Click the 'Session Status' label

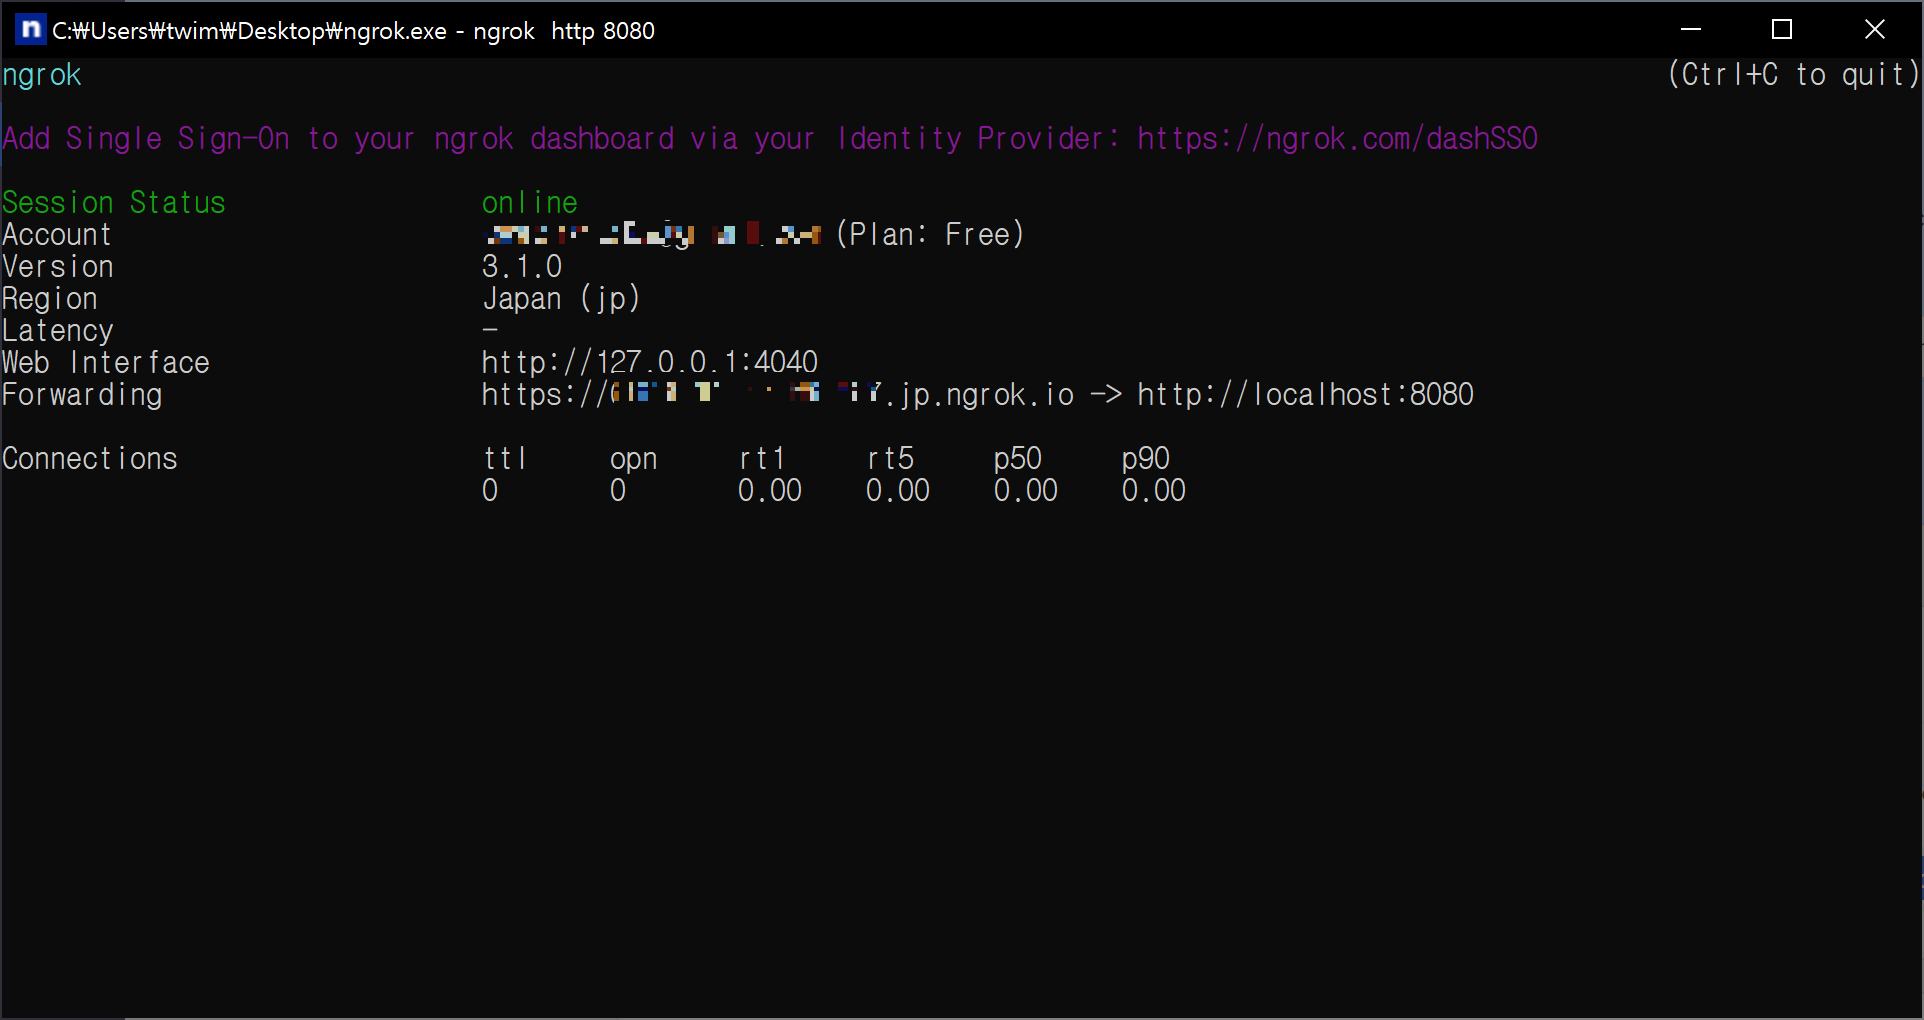(x=114, y=203)
